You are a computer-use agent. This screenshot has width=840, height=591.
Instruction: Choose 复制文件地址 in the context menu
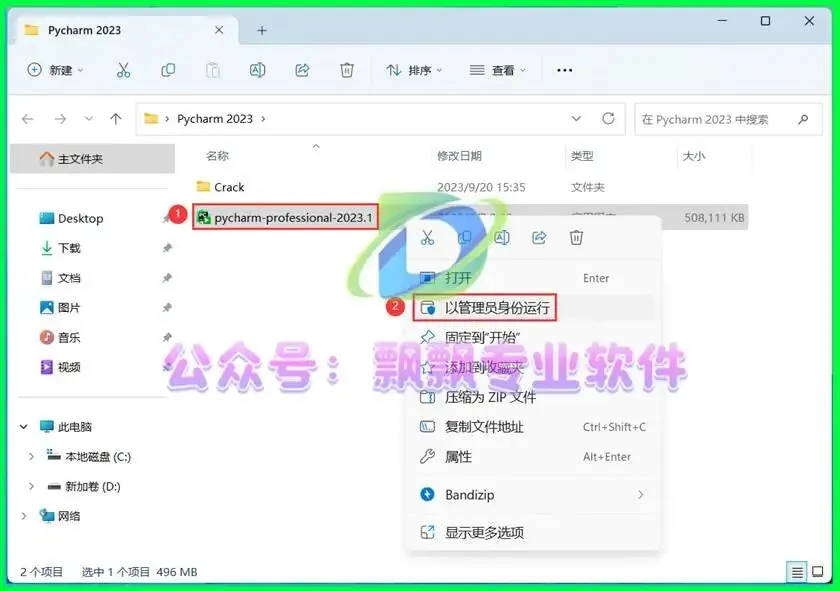pyautogui.click(x=534, y=427)
